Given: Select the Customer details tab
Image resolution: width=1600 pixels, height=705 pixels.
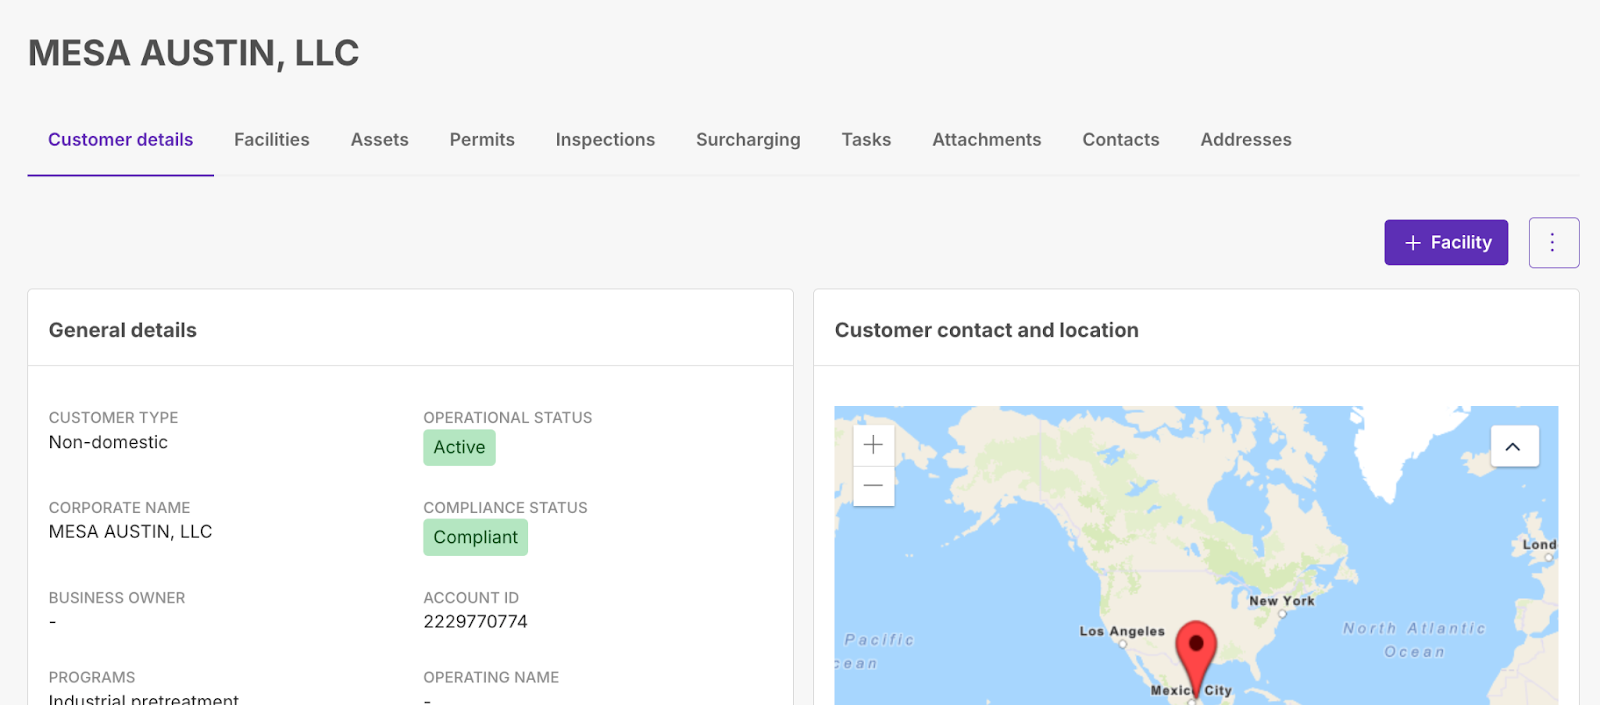Looking at the screenshot, I should [x=120, y=140].
